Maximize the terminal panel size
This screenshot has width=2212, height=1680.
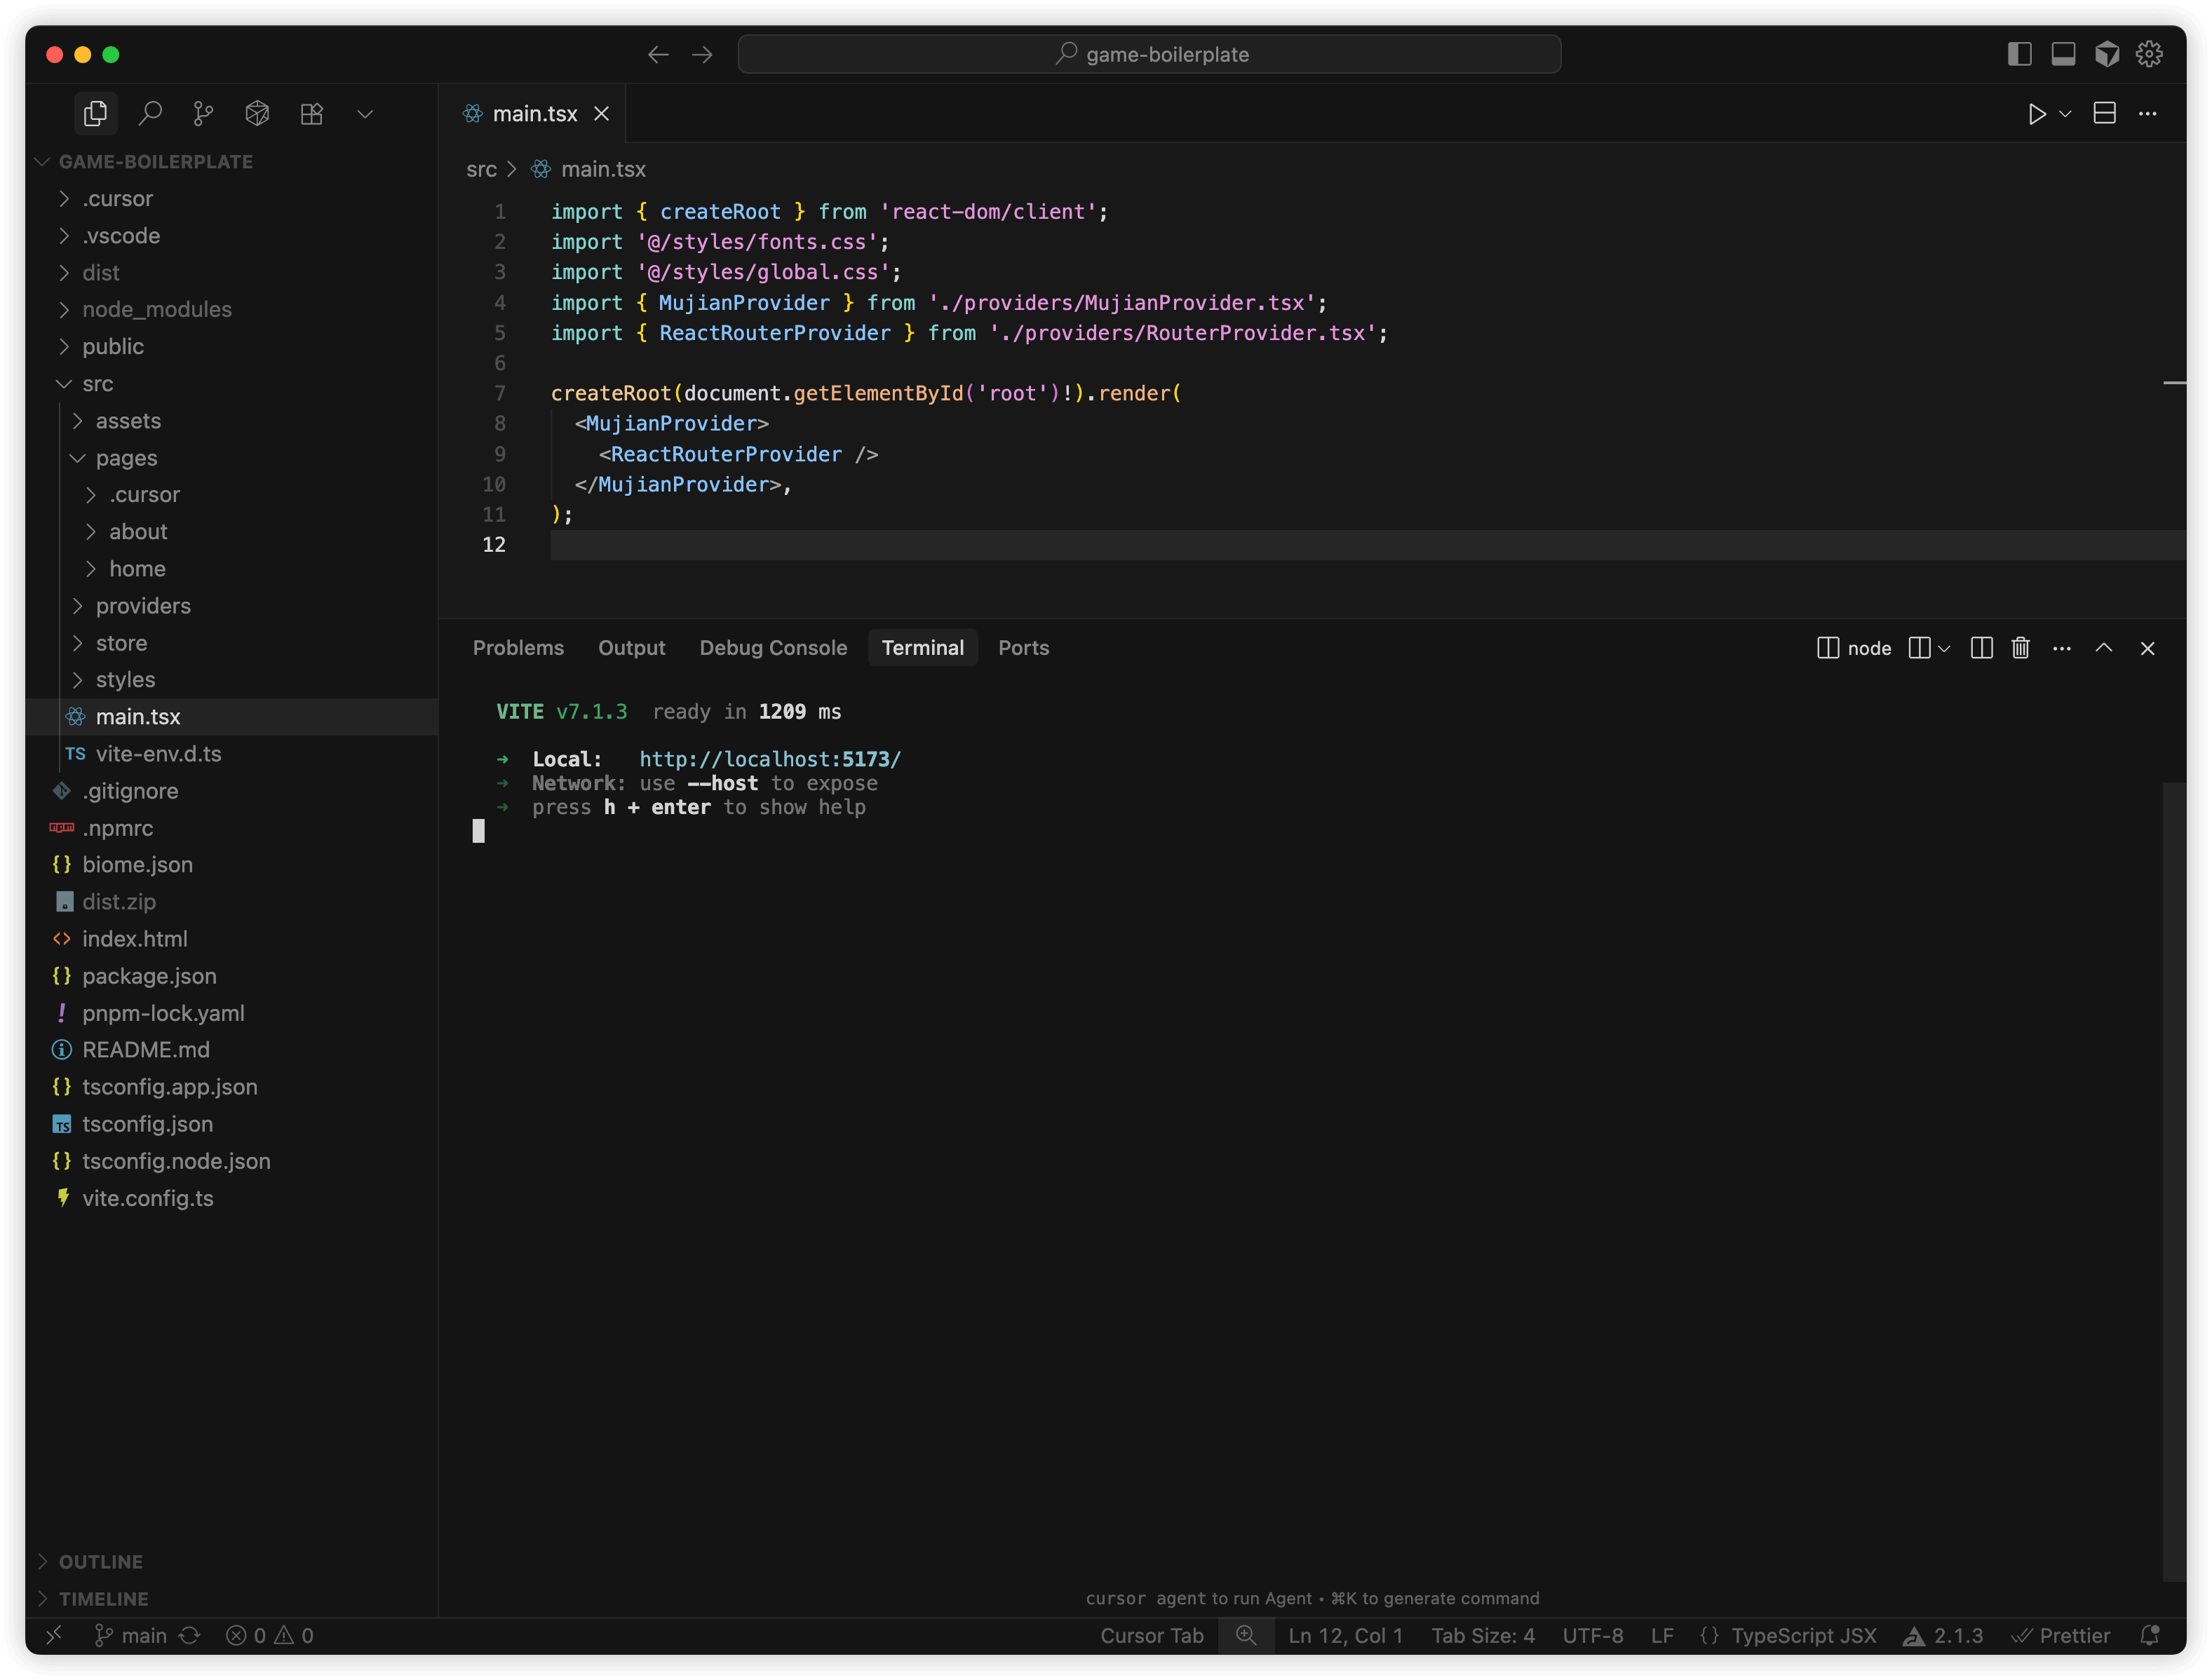pos(2104,648)
